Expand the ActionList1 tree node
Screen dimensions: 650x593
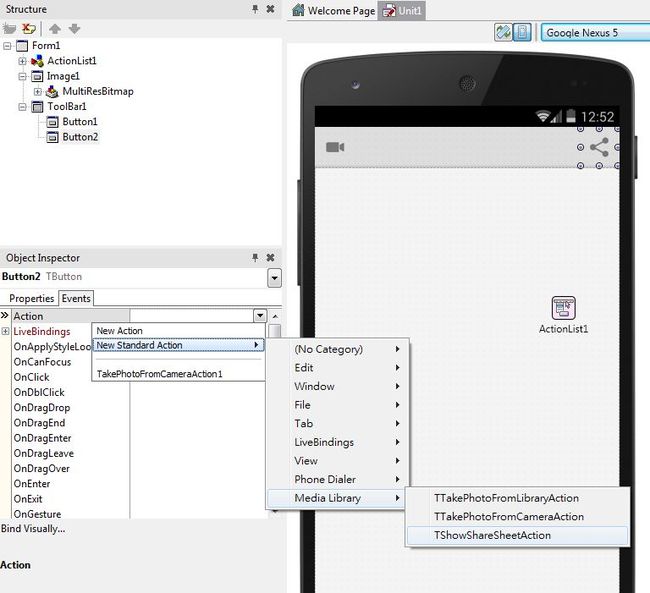[x=22, y=61]
